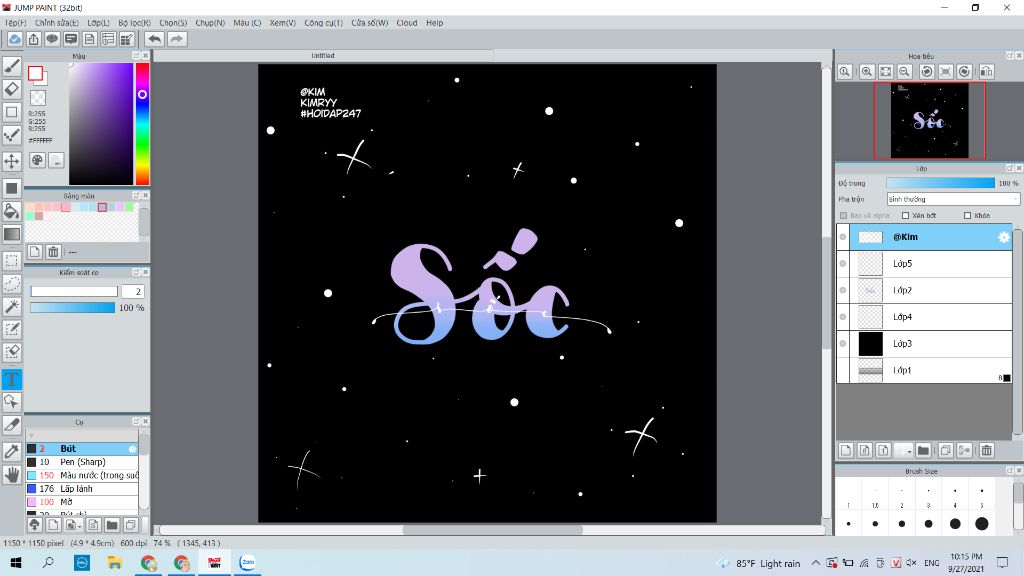The height and width of the screenshot is (576, 1024).
Task: Toggle visibility of the @Kim layer
Action: point(842,237)
